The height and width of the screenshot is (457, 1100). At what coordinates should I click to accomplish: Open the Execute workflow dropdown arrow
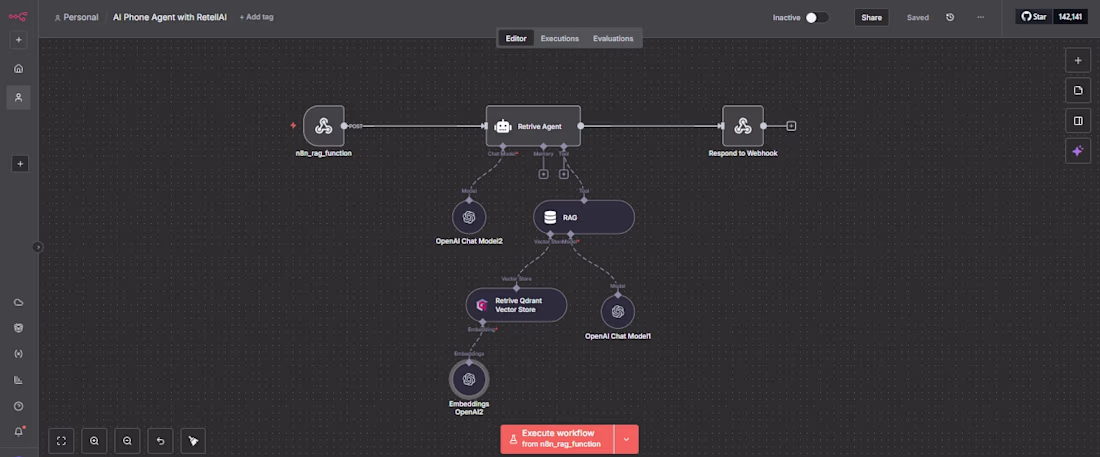pyautogui.click(x=626, y=439)
